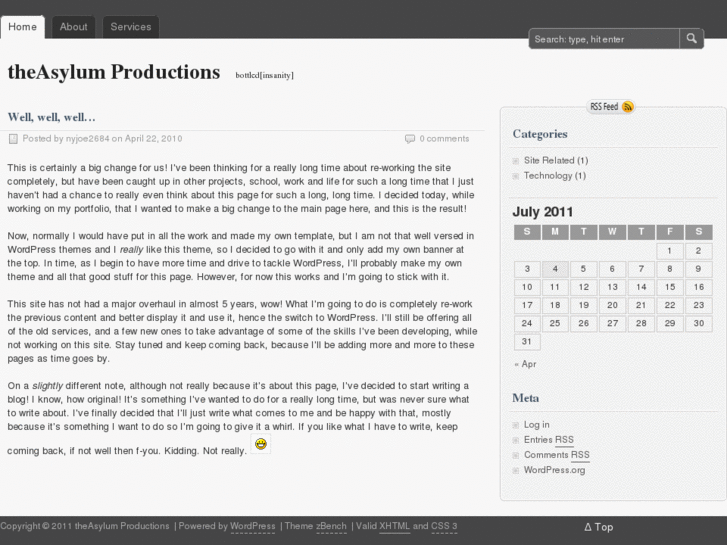Screen dimensions: 727x545
Task: Open the Home tab
Action: (22, 27)
